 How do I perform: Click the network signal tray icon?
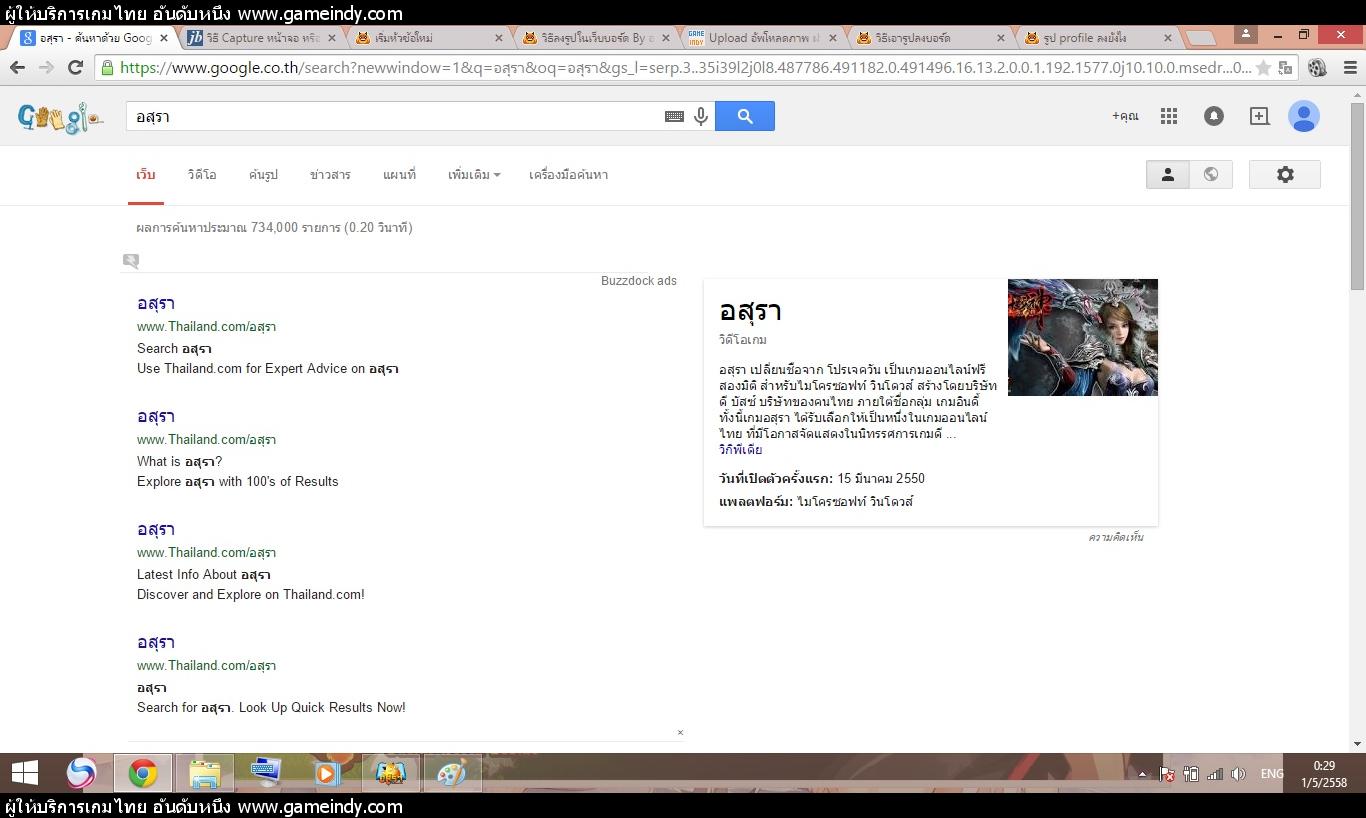(1215, 774)
